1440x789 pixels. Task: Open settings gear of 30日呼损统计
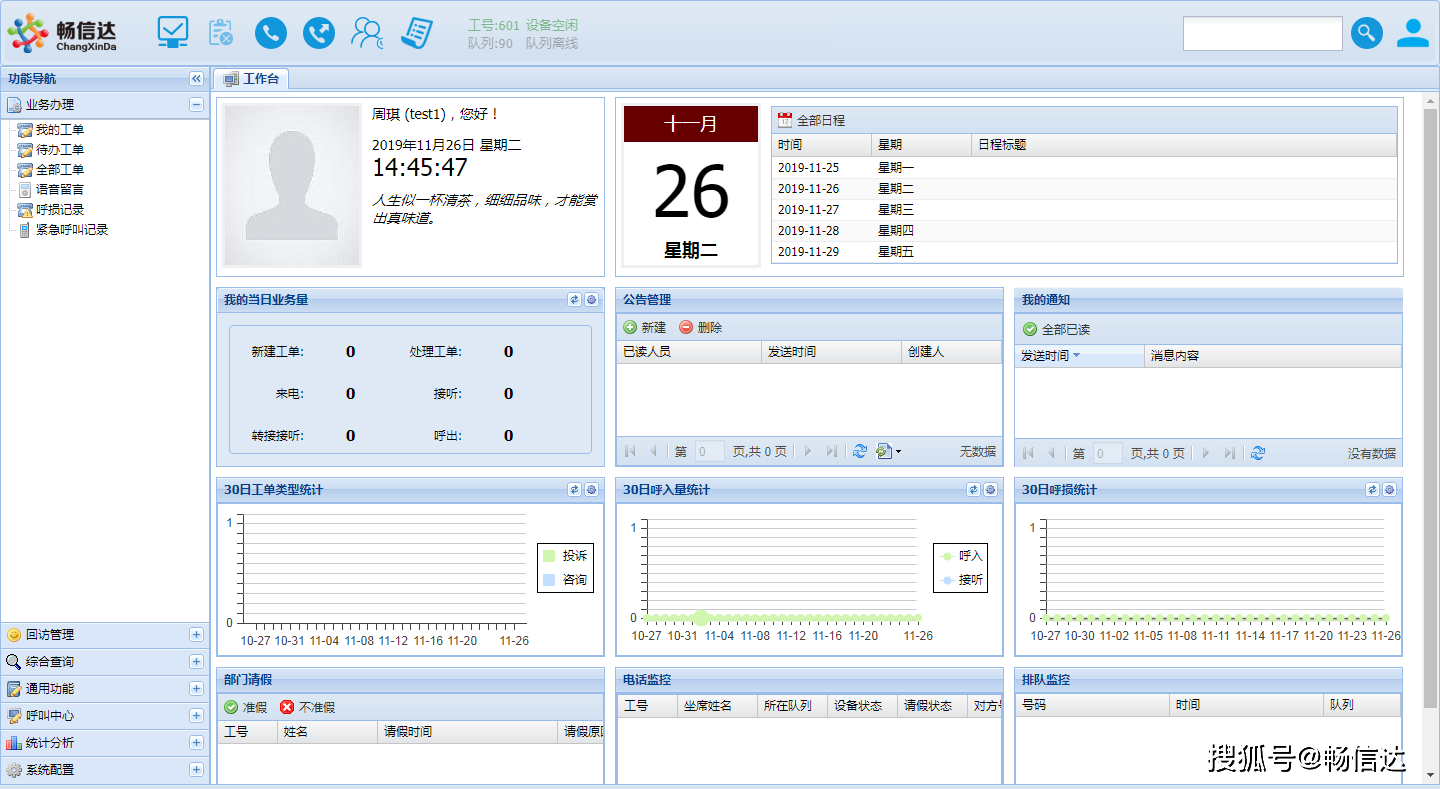(x=1389, y=490)
